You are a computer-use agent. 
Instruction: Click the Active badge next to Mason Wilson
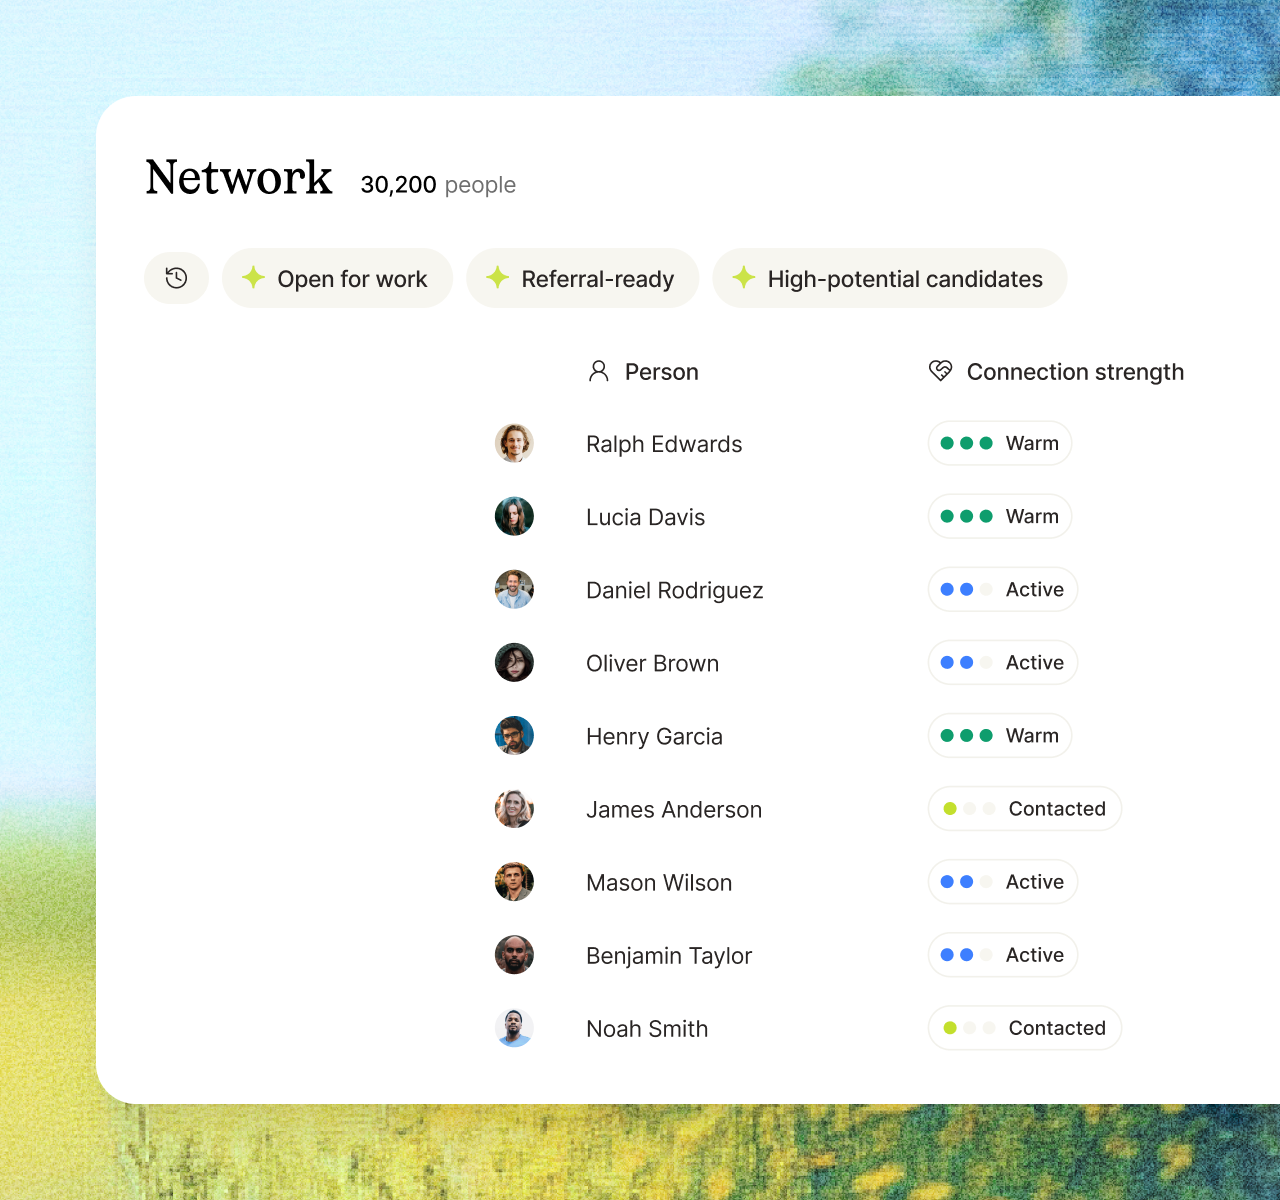(x=1002, y=881)
